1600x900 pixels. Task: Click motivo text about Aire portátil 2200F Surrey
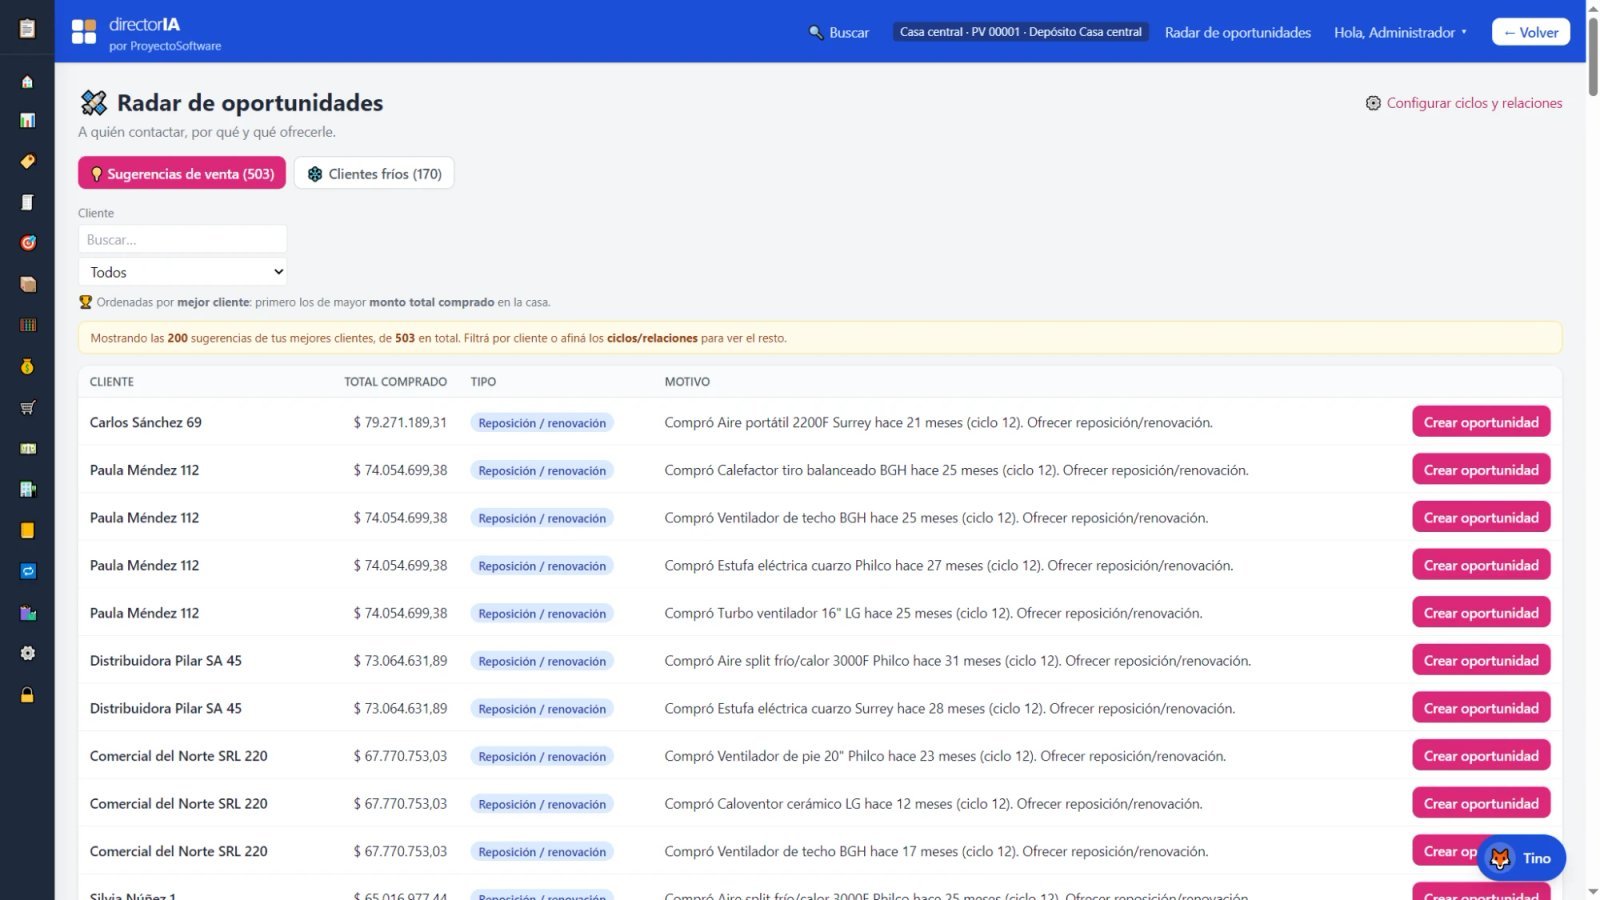(x=938, y=422)
